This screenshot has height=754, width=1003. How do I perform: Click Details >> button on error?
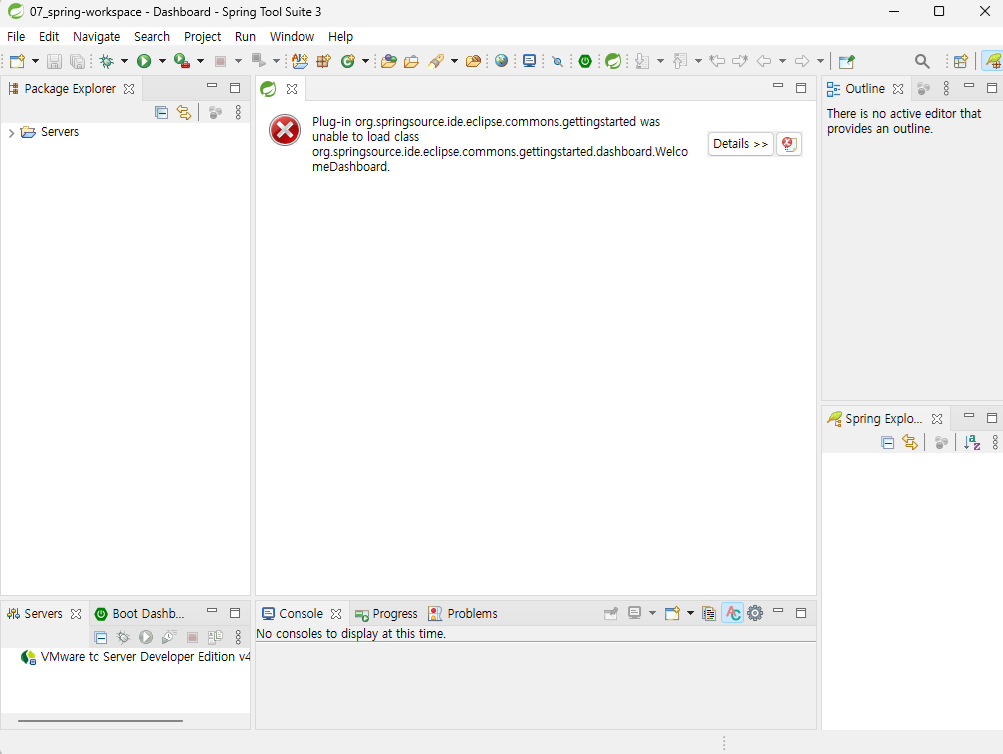pos(740,144)
